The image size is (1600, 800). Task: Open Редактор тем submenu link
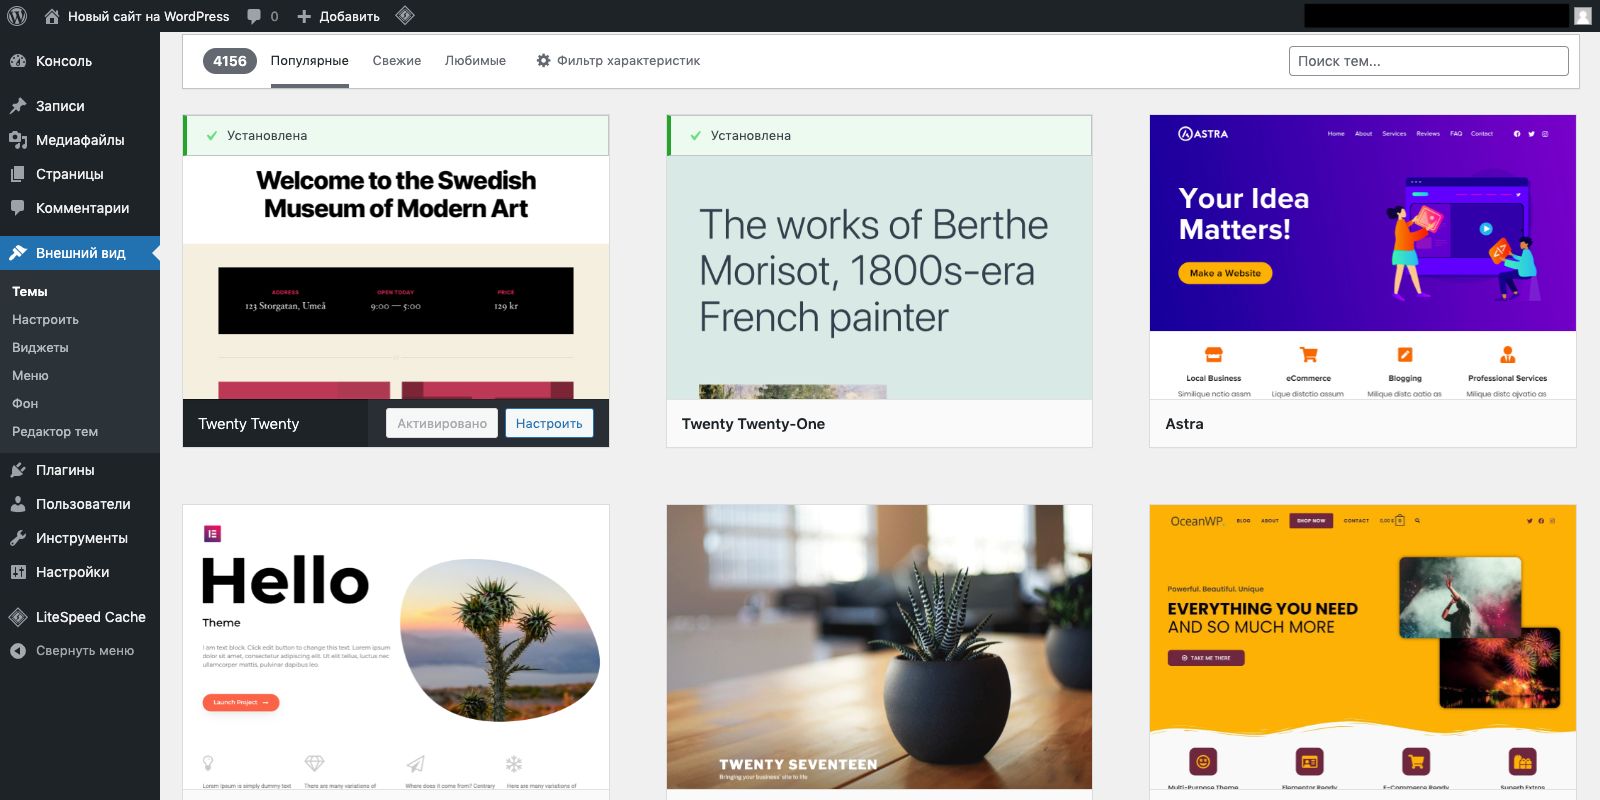coord(55,432)
